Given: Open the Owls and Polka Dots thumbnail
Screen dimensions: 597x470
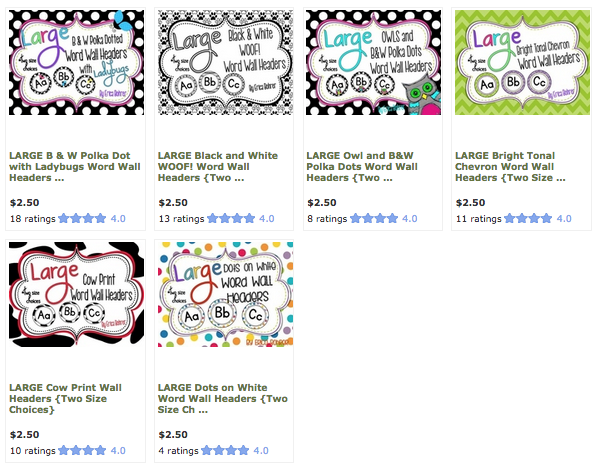Looking at the screenshot, I should (x=374, y=62).
